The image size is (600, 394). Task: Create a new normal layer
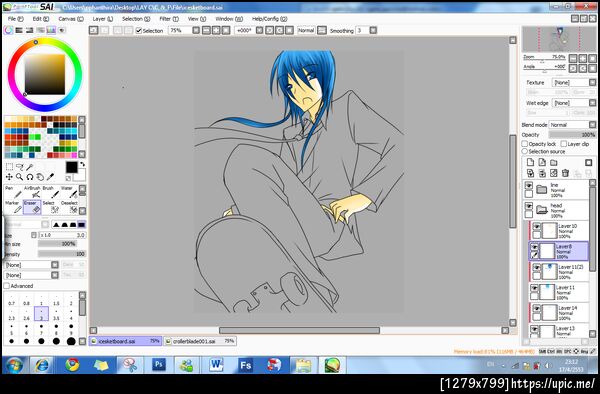coord(530,163)
